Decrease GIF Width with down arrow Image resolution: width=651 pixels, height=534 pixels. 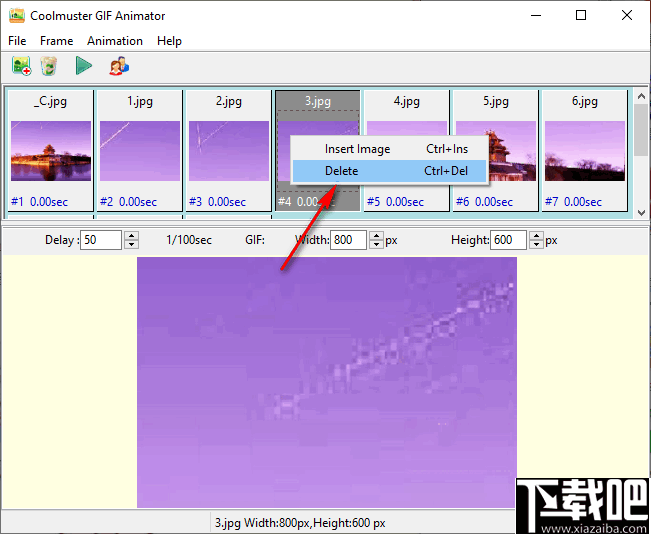376,244
